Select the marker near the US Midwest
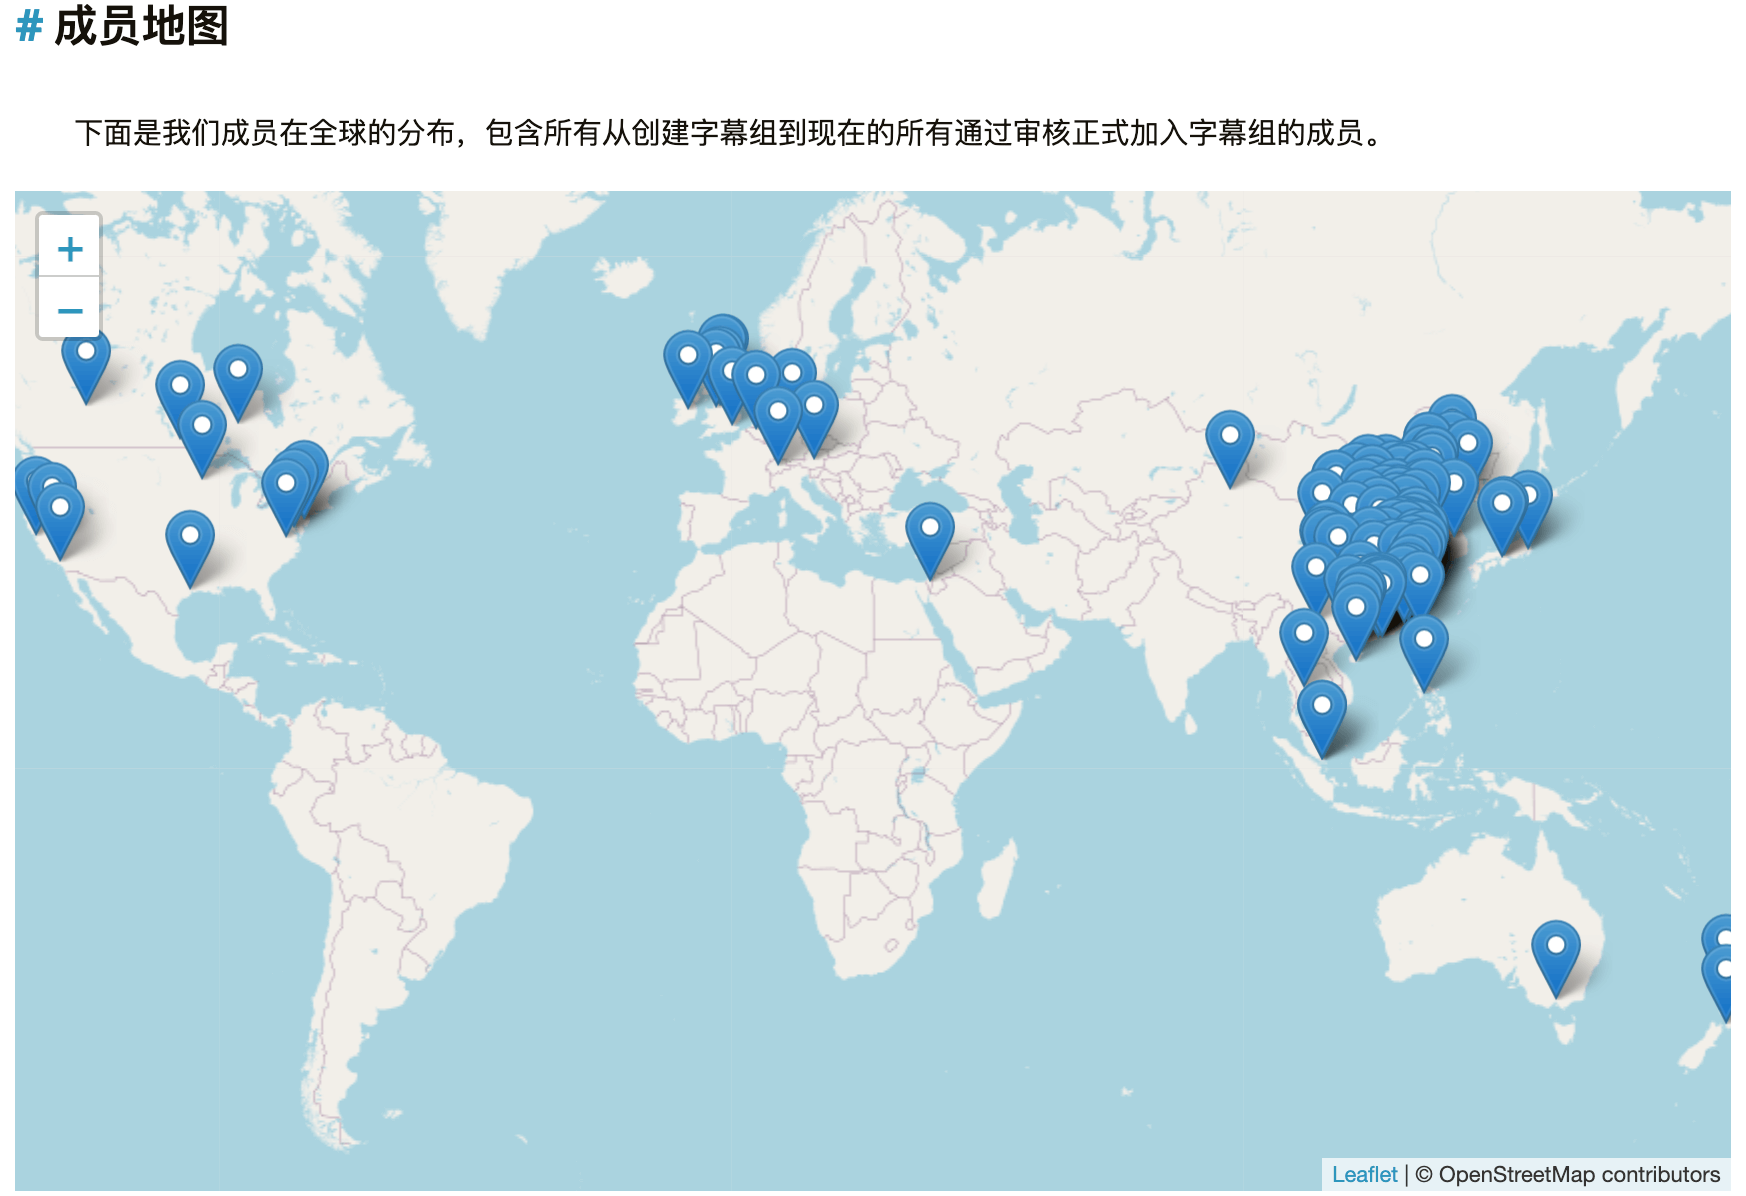The width and height of the screenshot is (1746, 1196). pyautogui.click(x=202, y=433)
